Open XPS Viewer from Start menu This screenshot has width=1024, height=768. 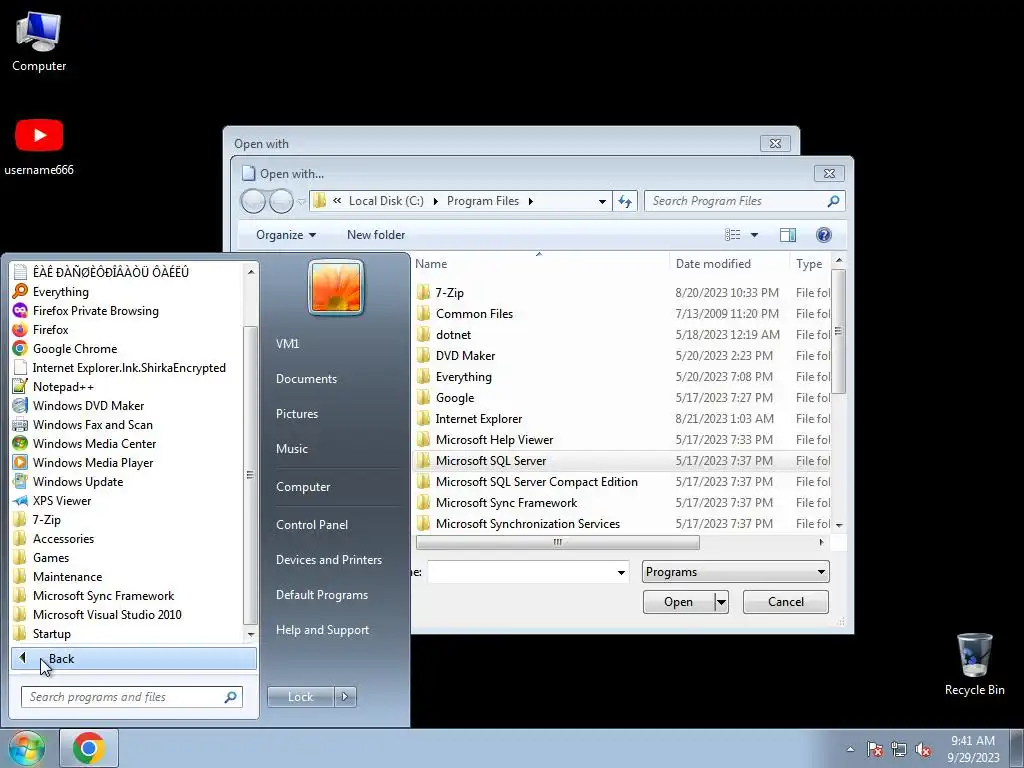pyautogui.click(x=61, y=500)
